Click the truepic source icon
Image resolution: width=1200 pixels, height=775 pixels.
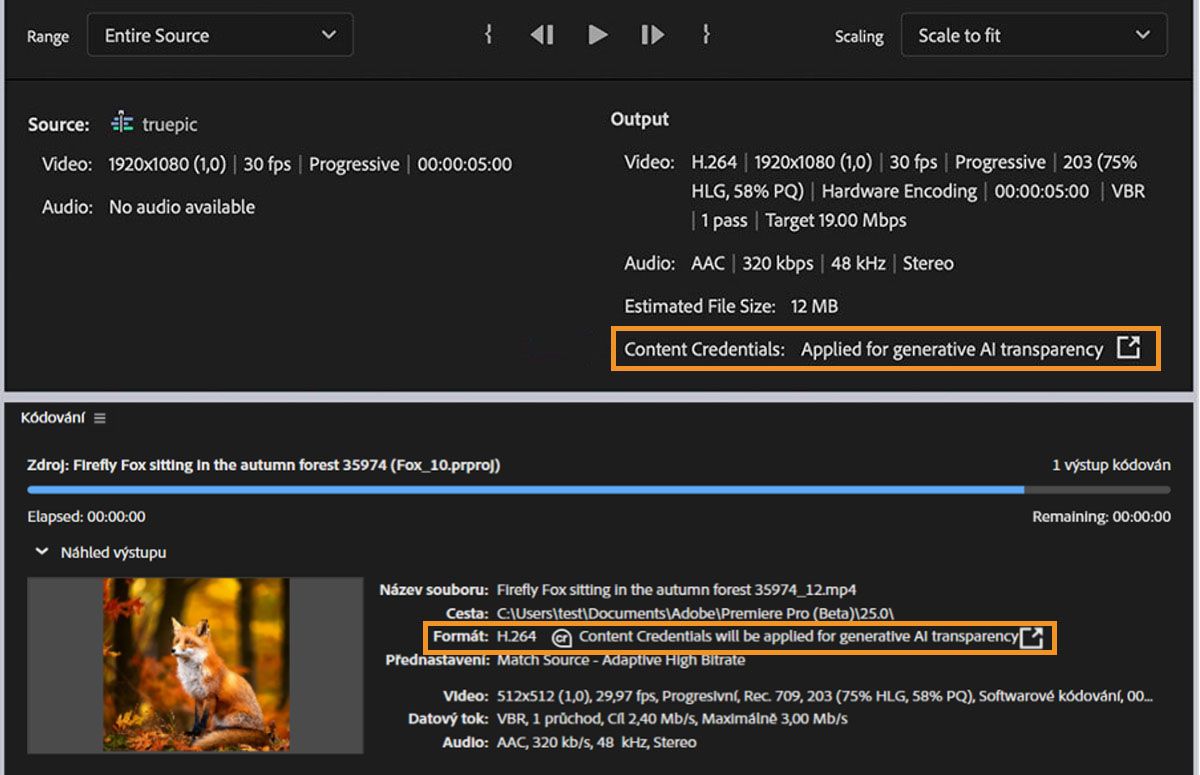(122, 123)
